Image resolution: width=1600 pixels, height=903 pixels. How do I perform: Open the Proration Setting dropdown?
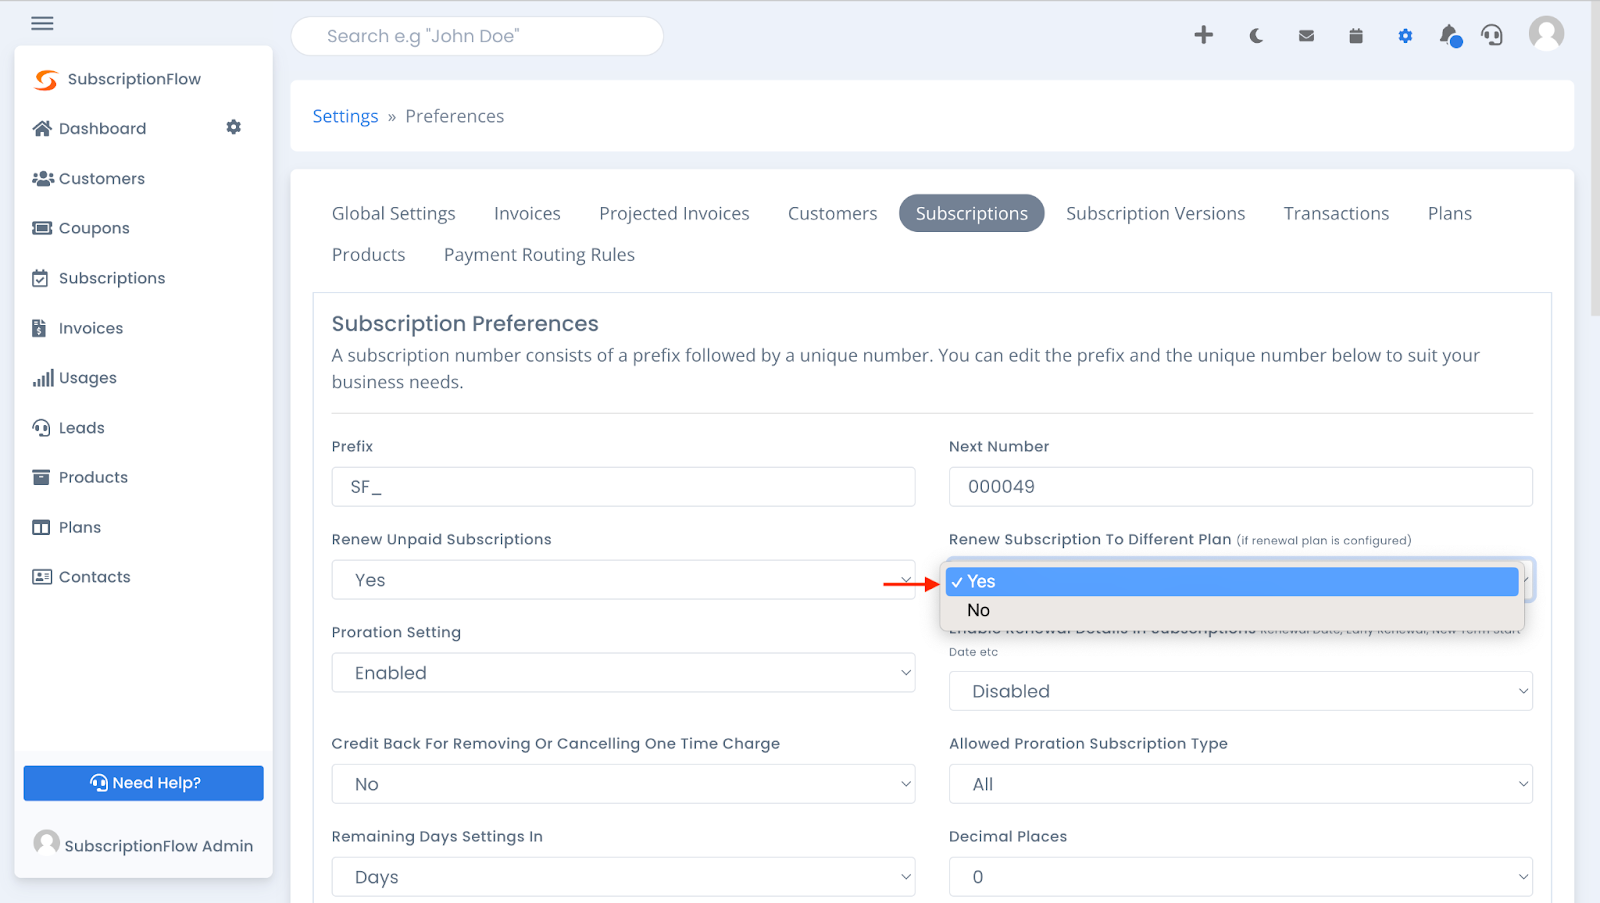tap(622, 672)
